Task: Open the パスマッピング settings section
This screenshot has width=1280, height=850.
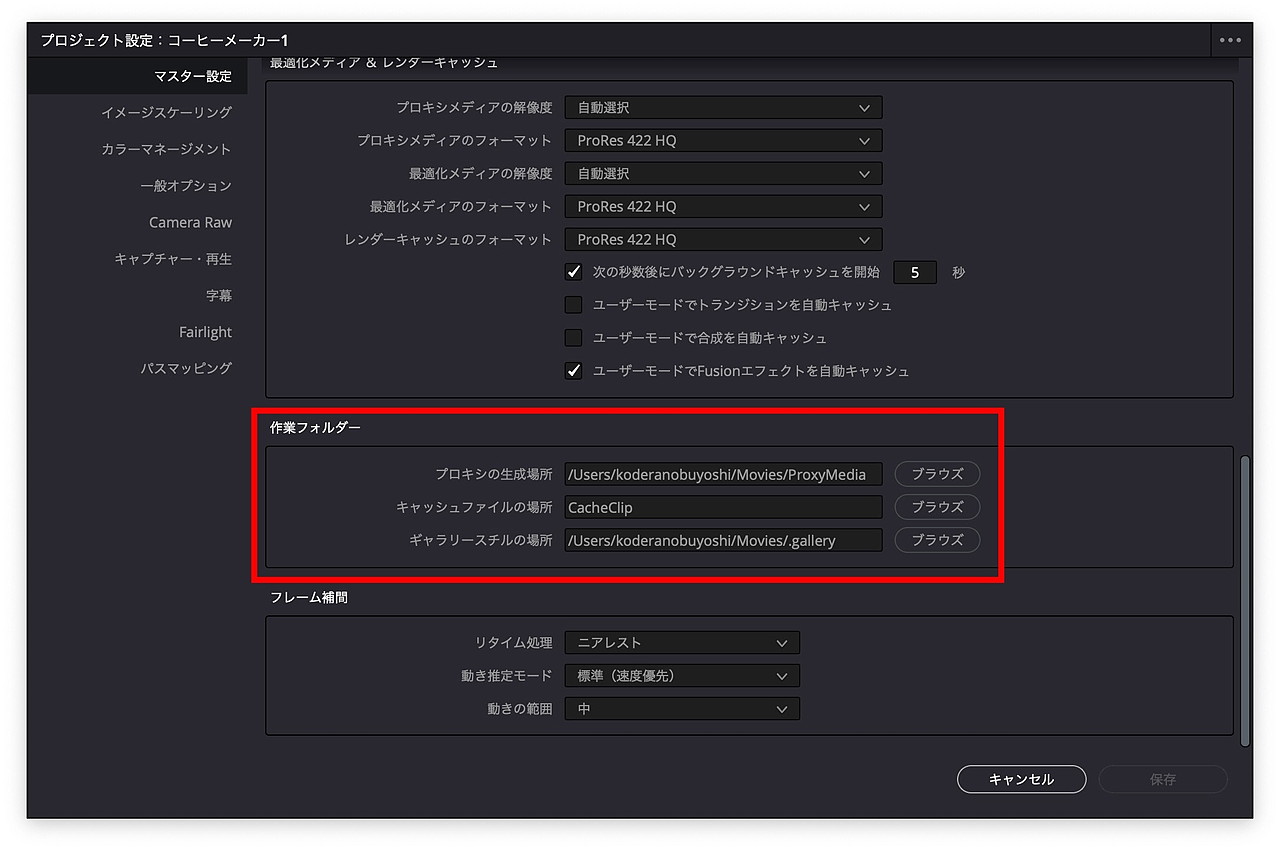Action: coord(188,367)
